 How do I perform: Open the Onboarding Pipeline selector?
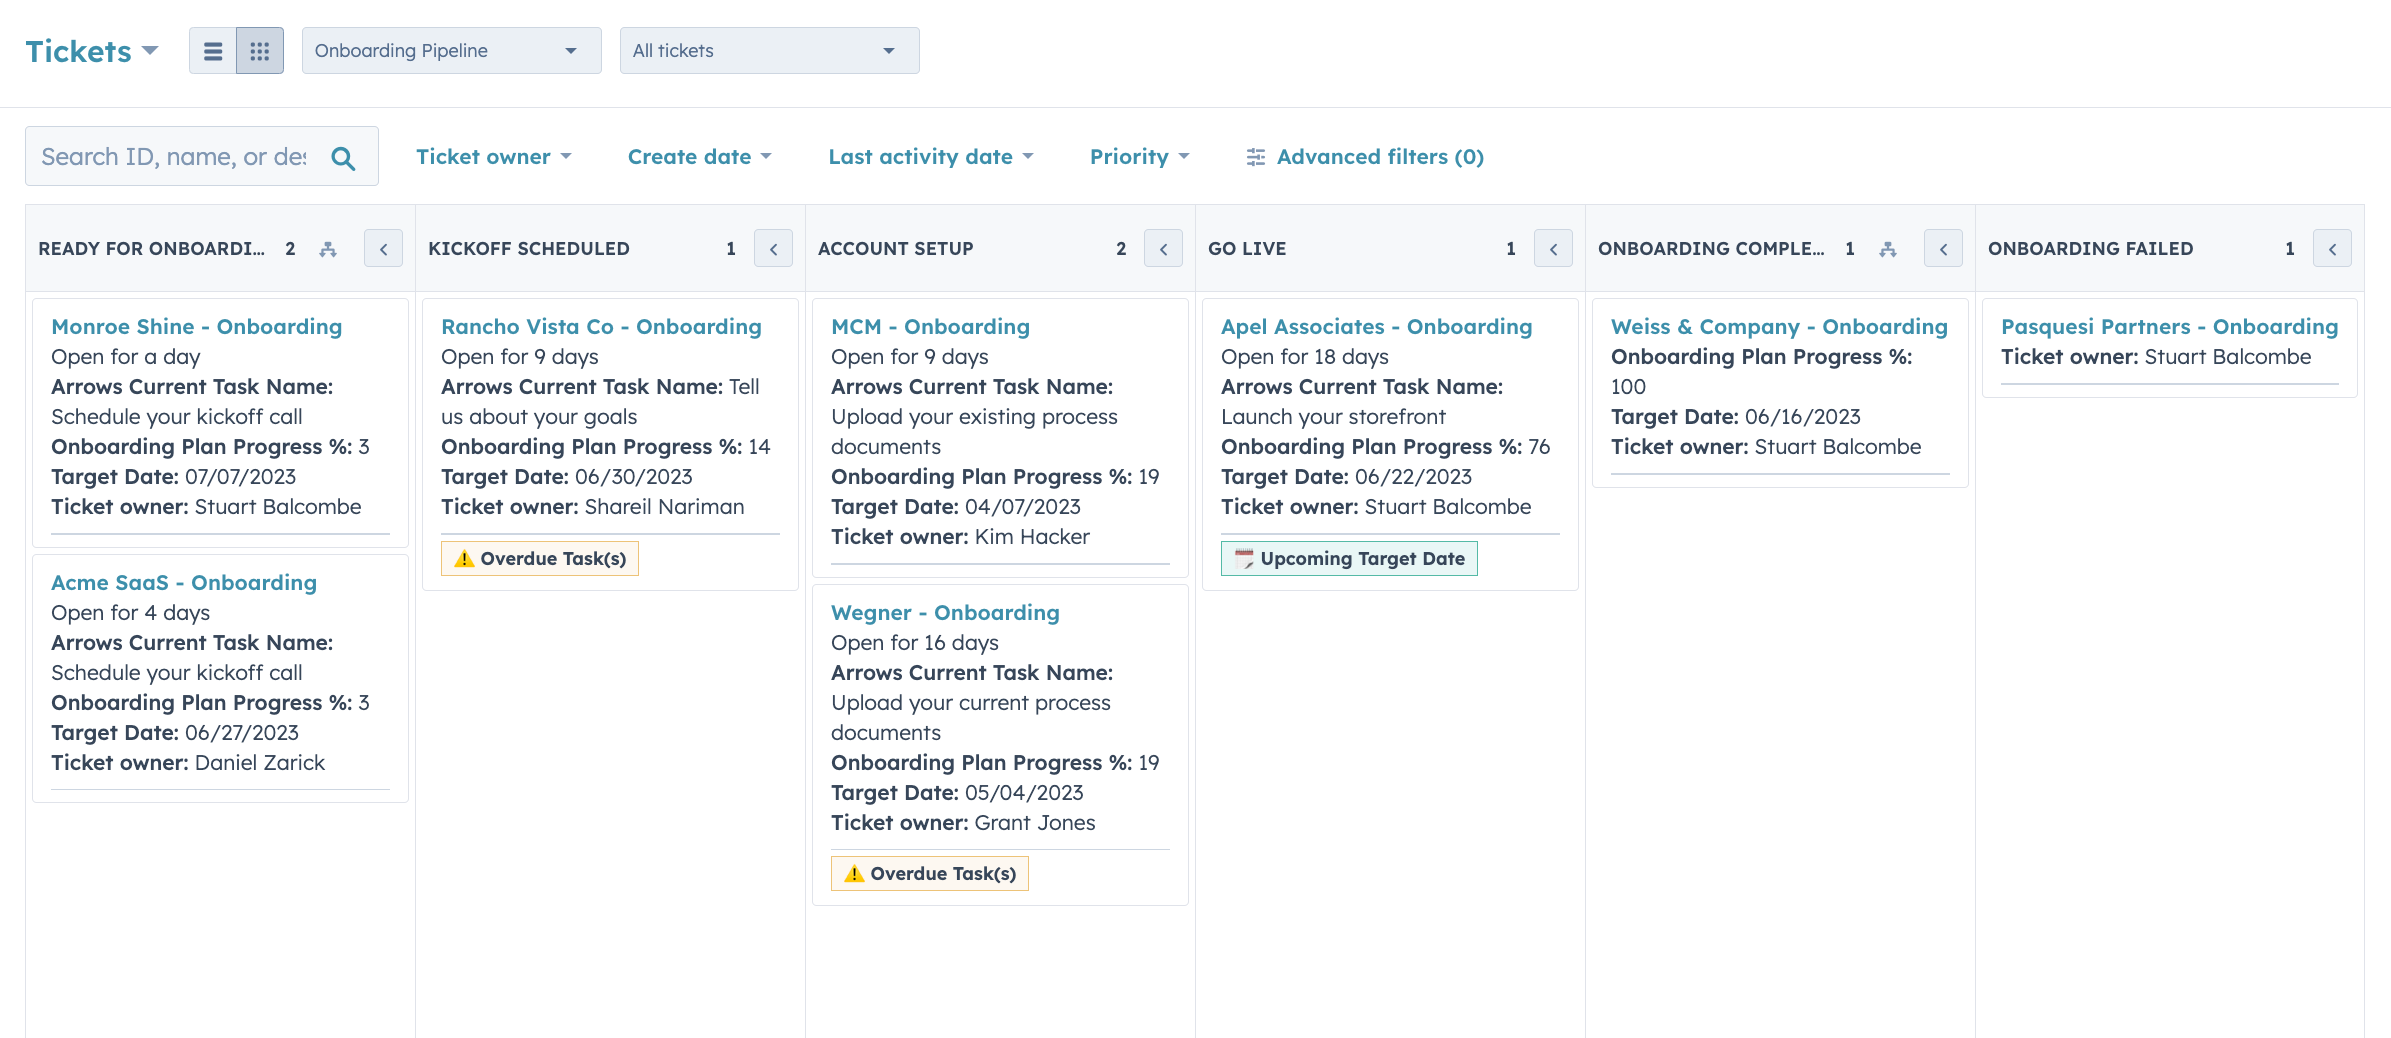coord(451,50)
